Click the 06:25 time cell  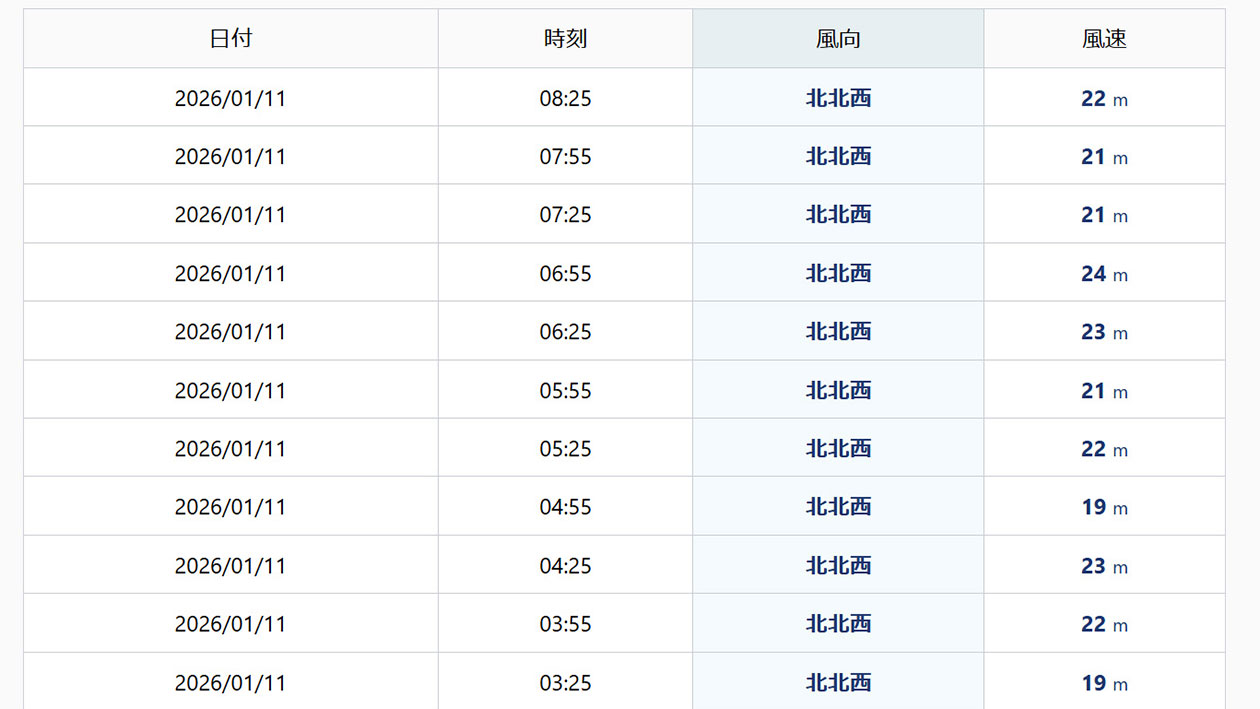pyautogui.click(x=565, y=332)
